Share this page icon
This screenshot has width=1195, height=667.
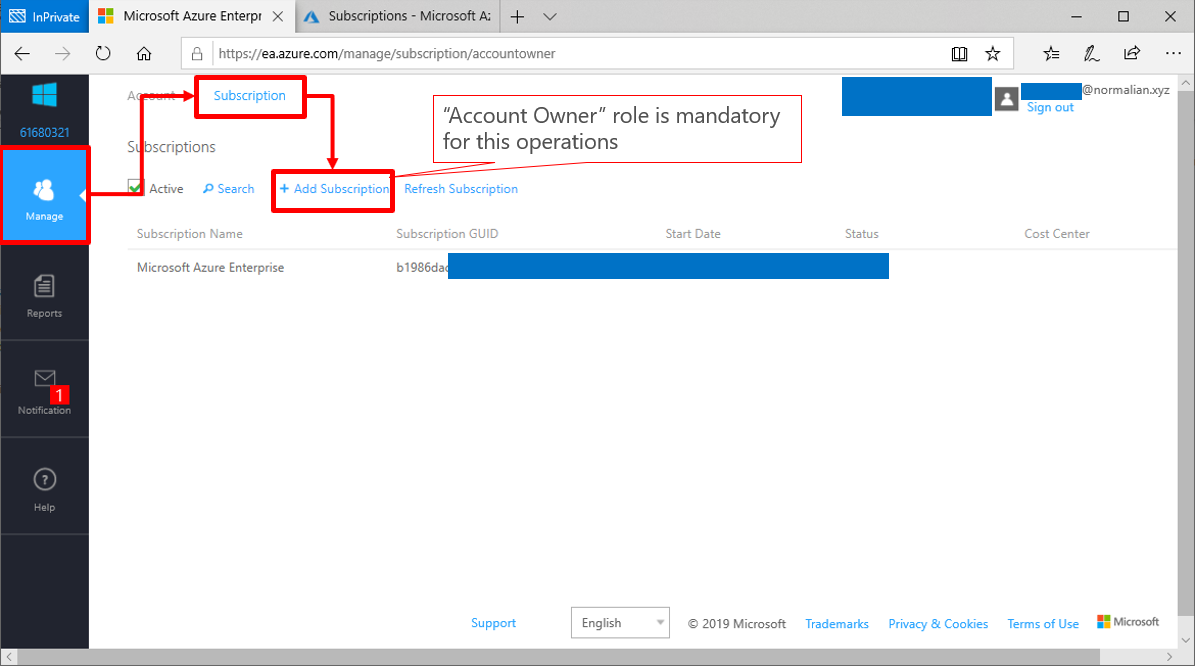pos(1132,53)
